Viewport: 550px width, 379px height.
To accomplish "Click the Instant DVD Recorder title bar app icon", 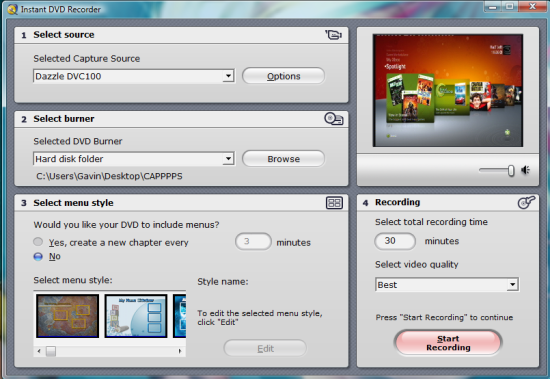I will click(12, 9).
